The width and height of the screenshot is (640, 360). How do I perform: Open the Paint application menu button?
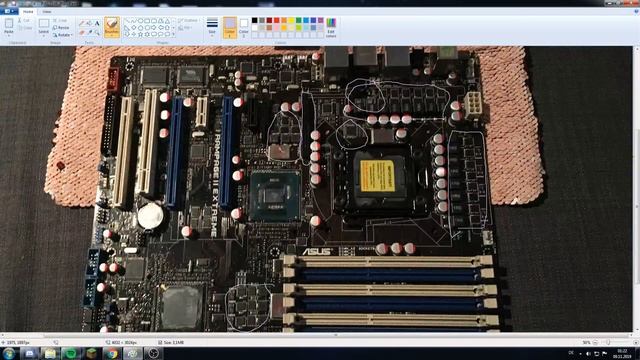9,11
